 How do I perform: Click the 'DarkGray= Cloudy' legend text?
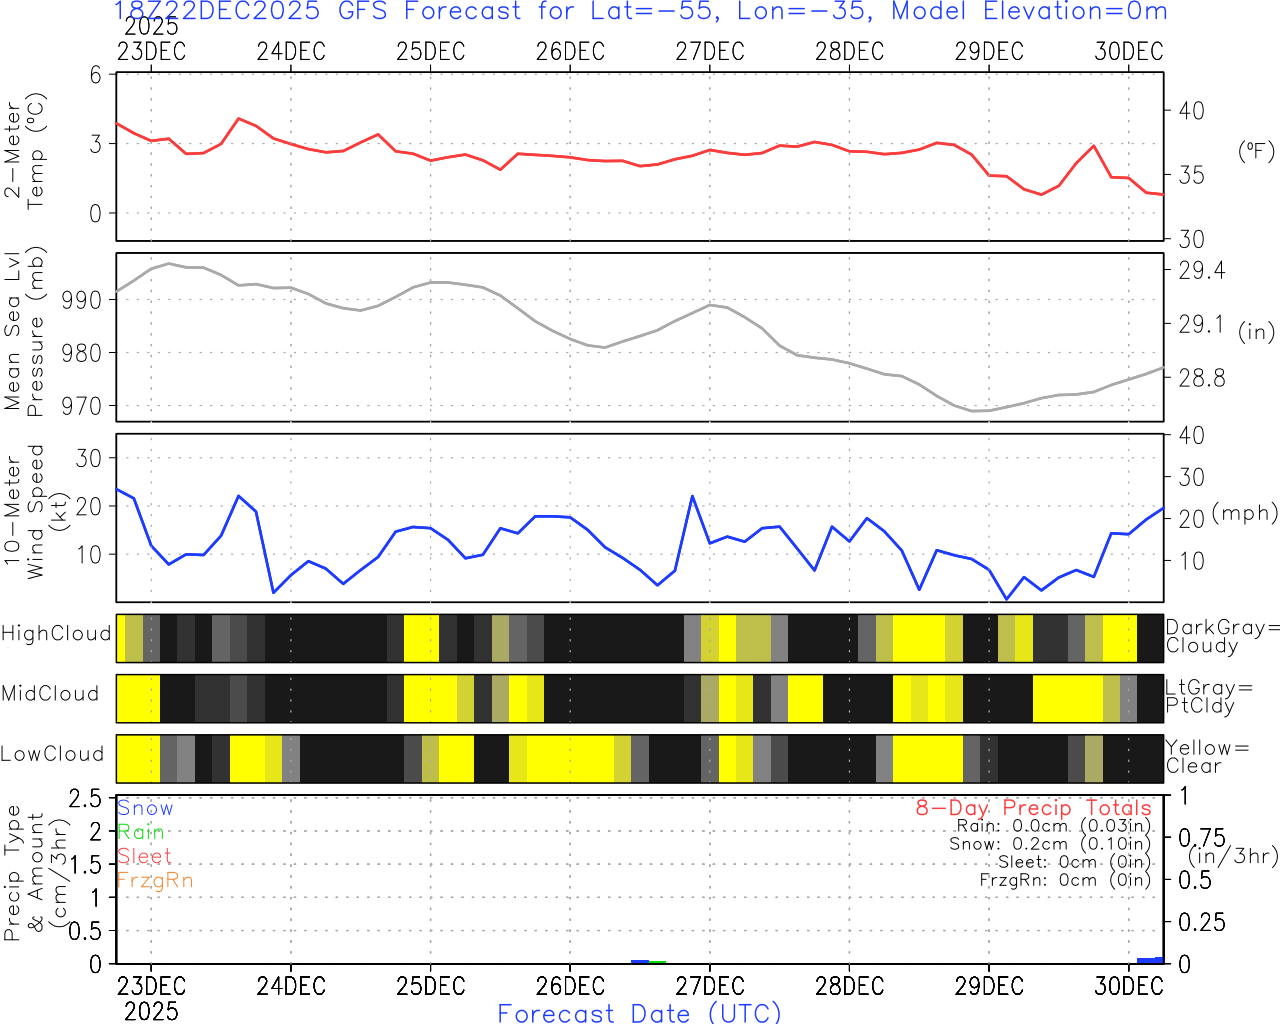[1222, 637]
